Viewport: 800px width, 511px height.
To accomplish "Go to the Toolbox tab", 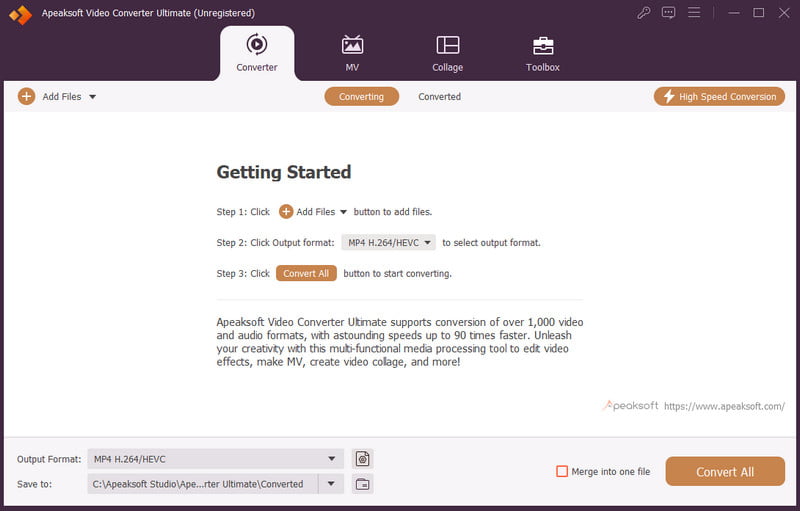I will (x=543, y=54).
